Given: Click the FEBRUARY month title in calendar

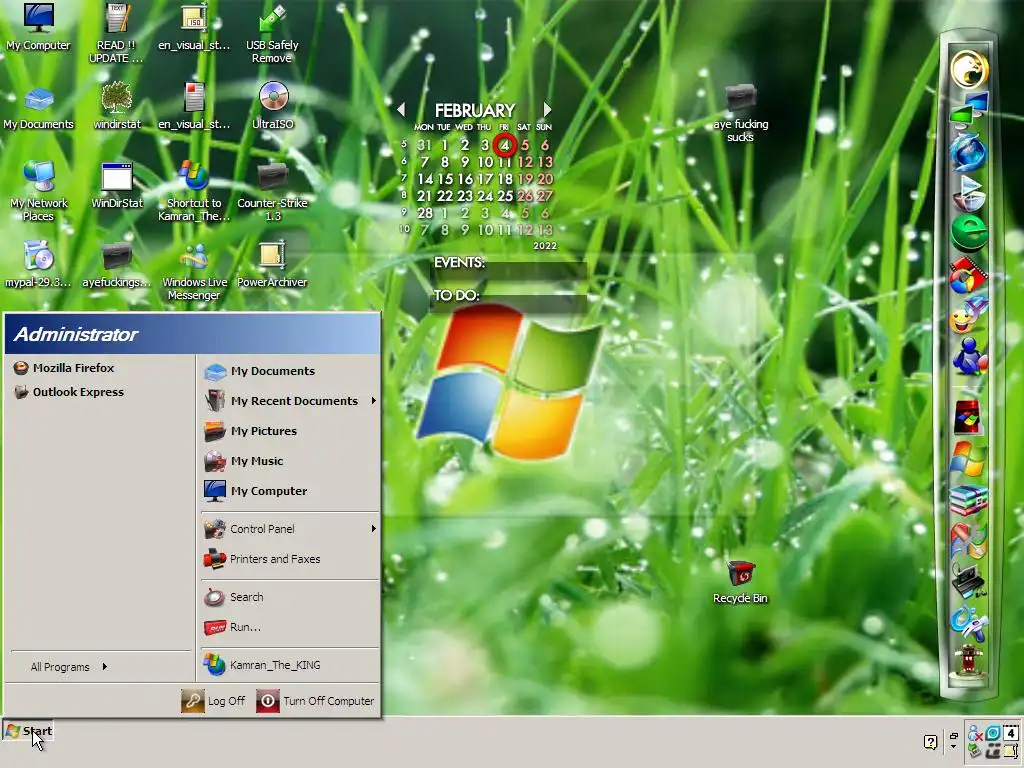Looking at the screenshot, I should 475,110.
